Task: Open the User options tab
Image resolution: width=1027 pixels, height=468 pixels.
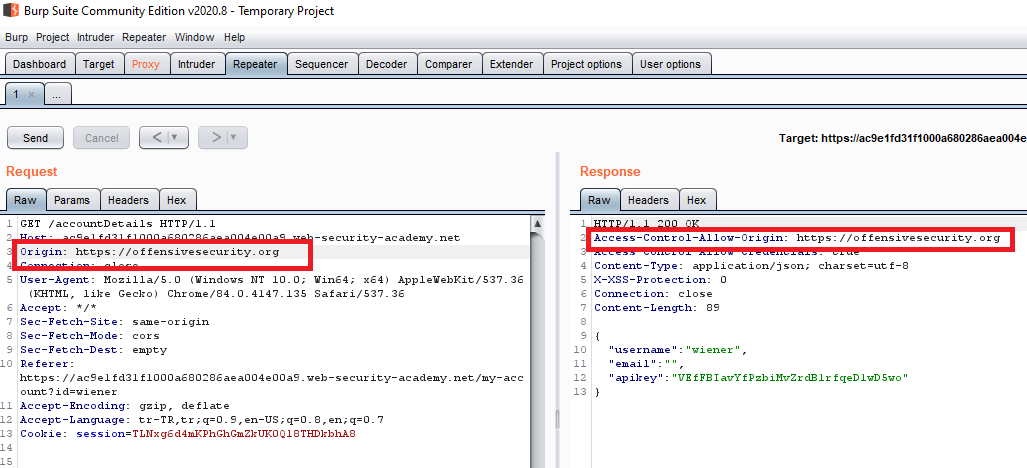Action: coord(671,64)
